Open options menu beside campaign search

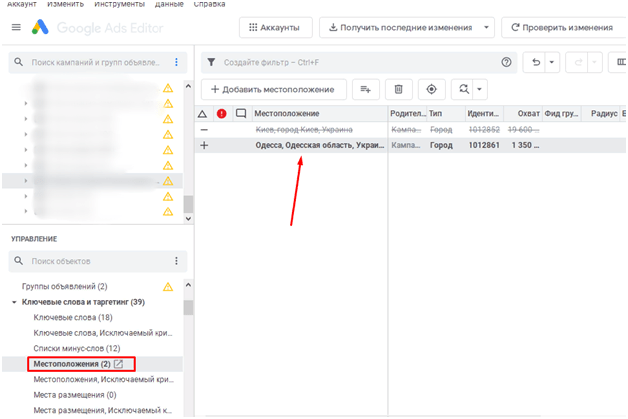pos(176,62)
